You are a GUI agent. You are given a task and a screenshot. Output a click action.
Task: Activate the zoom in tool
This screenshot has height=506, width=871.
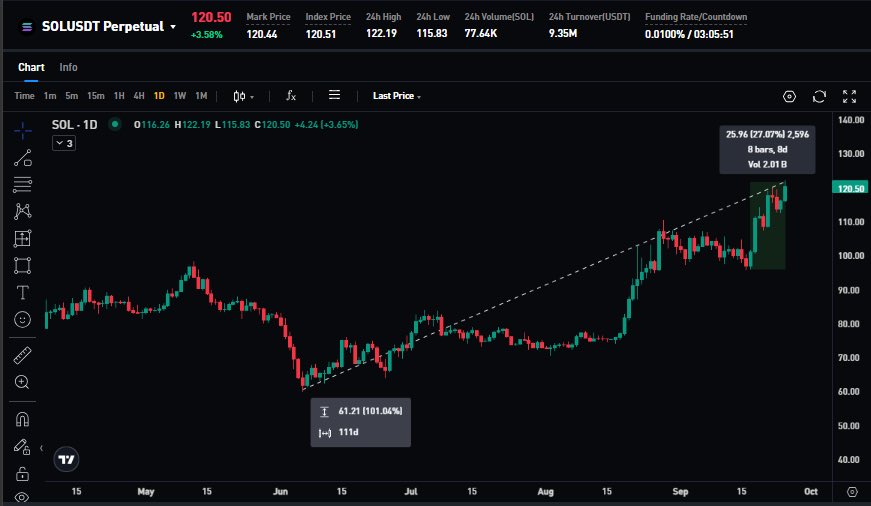point(23,382)
